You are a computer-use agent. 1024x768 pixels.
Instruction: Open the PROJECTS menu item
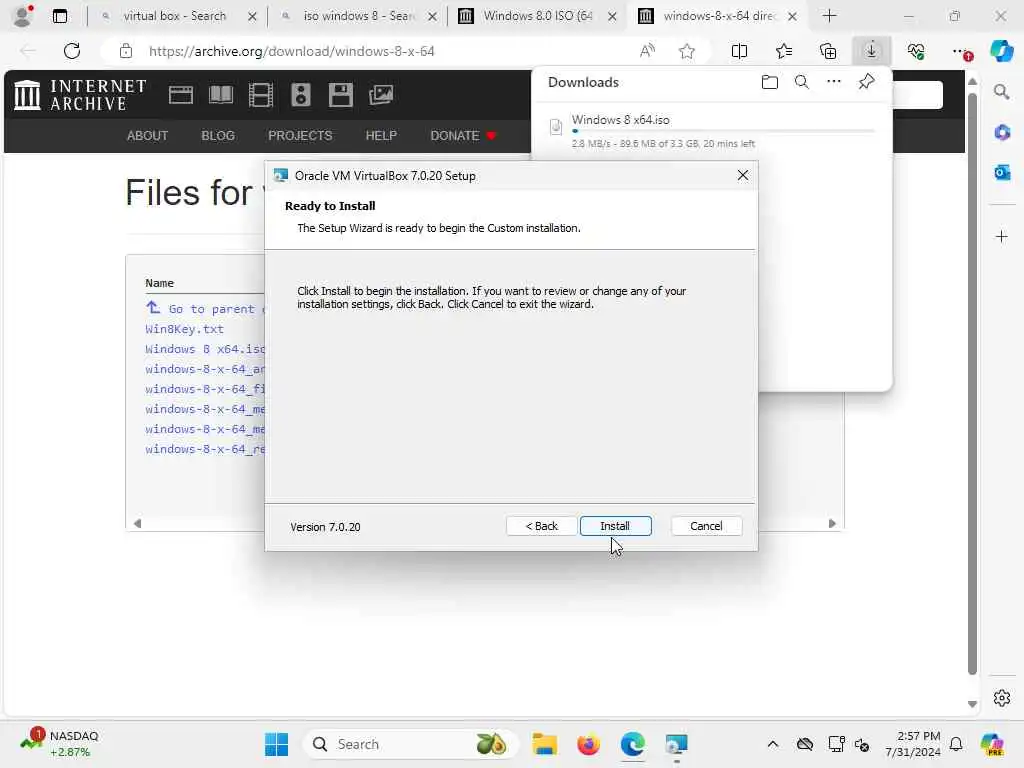[300, 136]
